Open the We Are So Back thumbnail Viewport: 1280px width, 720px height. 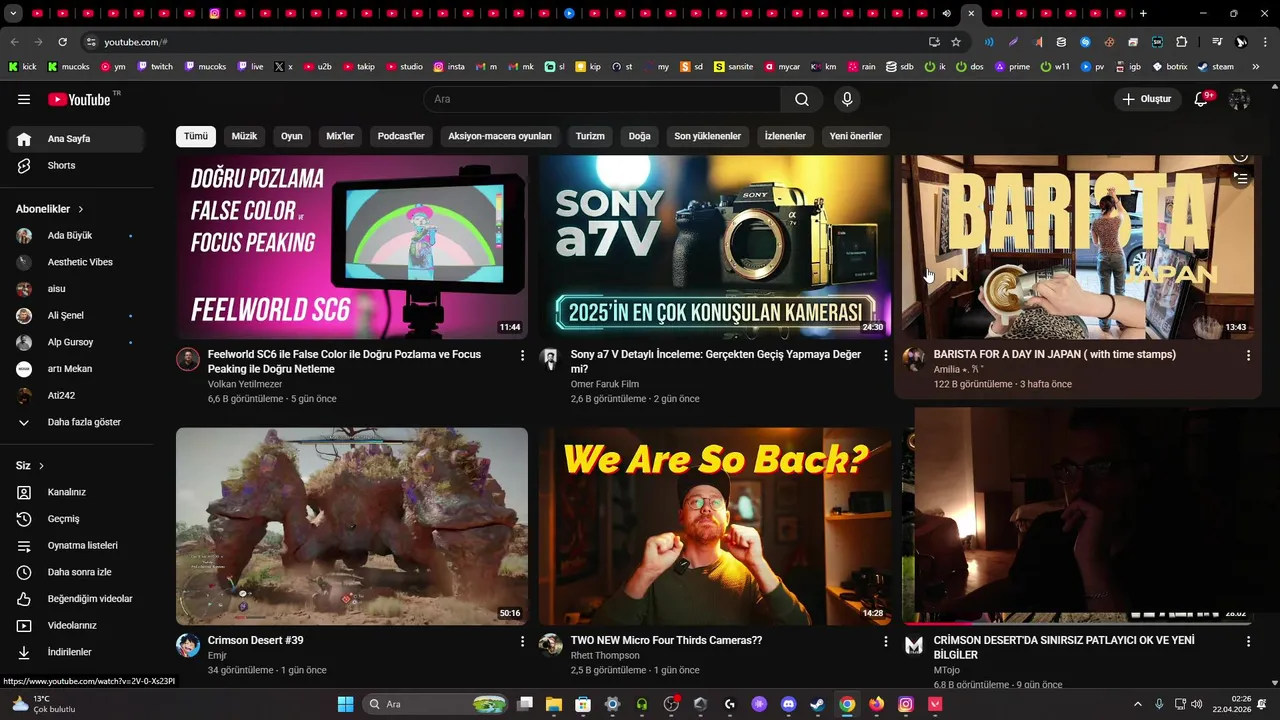tap(715, 526)
